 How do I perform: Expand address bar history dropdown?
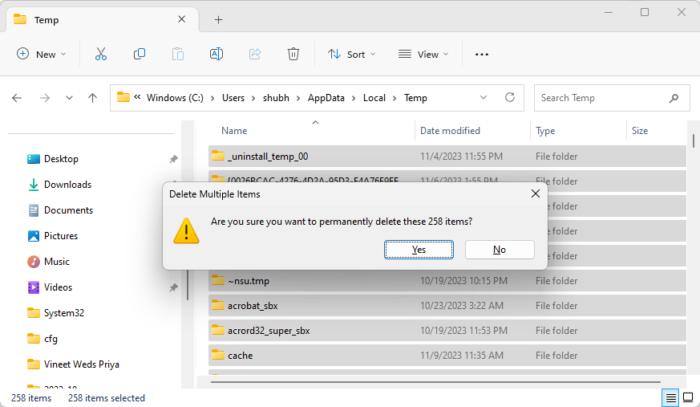coord(483,97)
